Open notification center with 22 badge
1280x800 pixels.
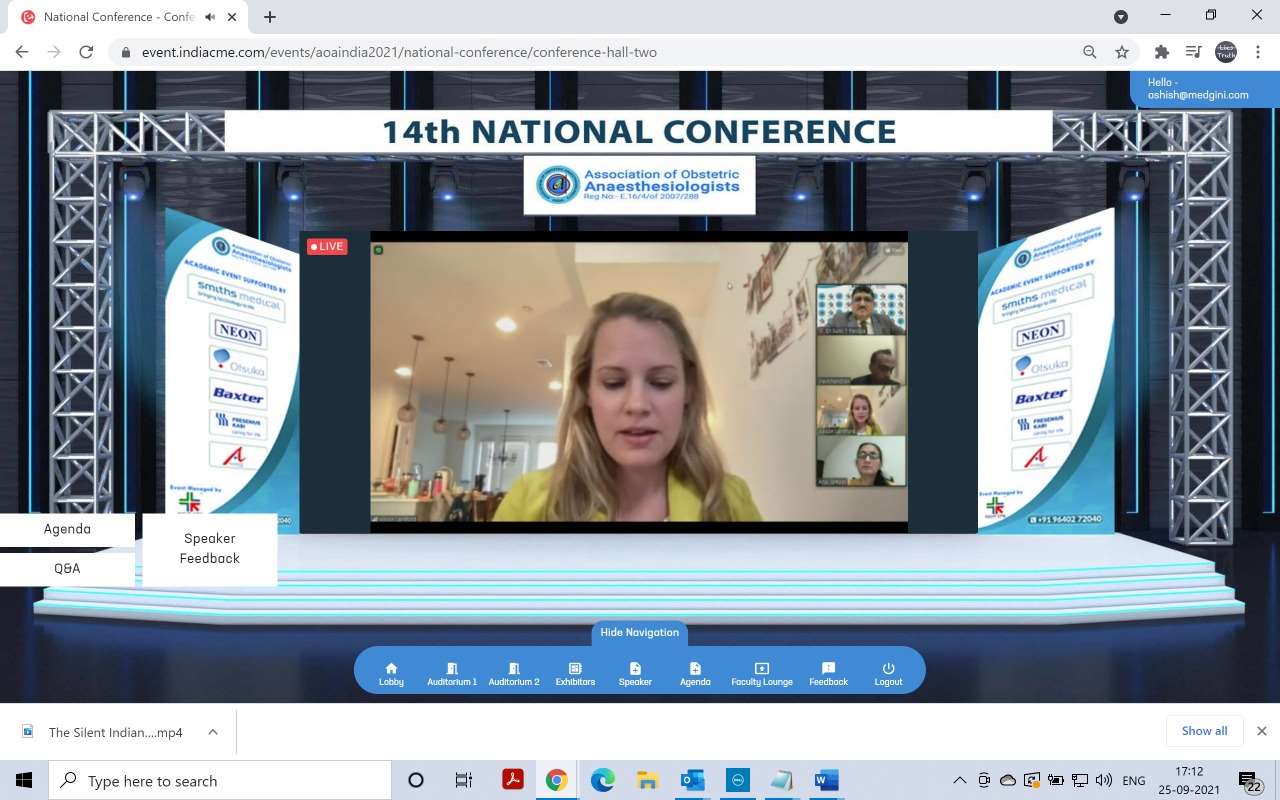point(1249,781)
